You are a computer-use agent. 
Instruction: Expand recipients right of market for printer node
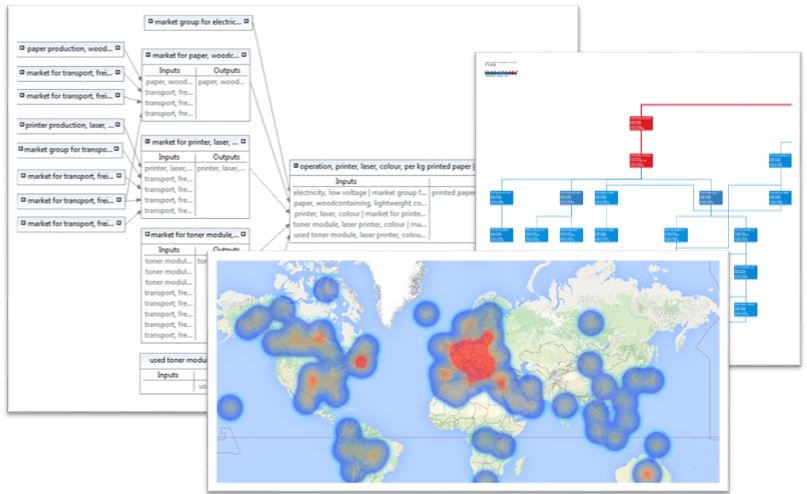point(244,143)
